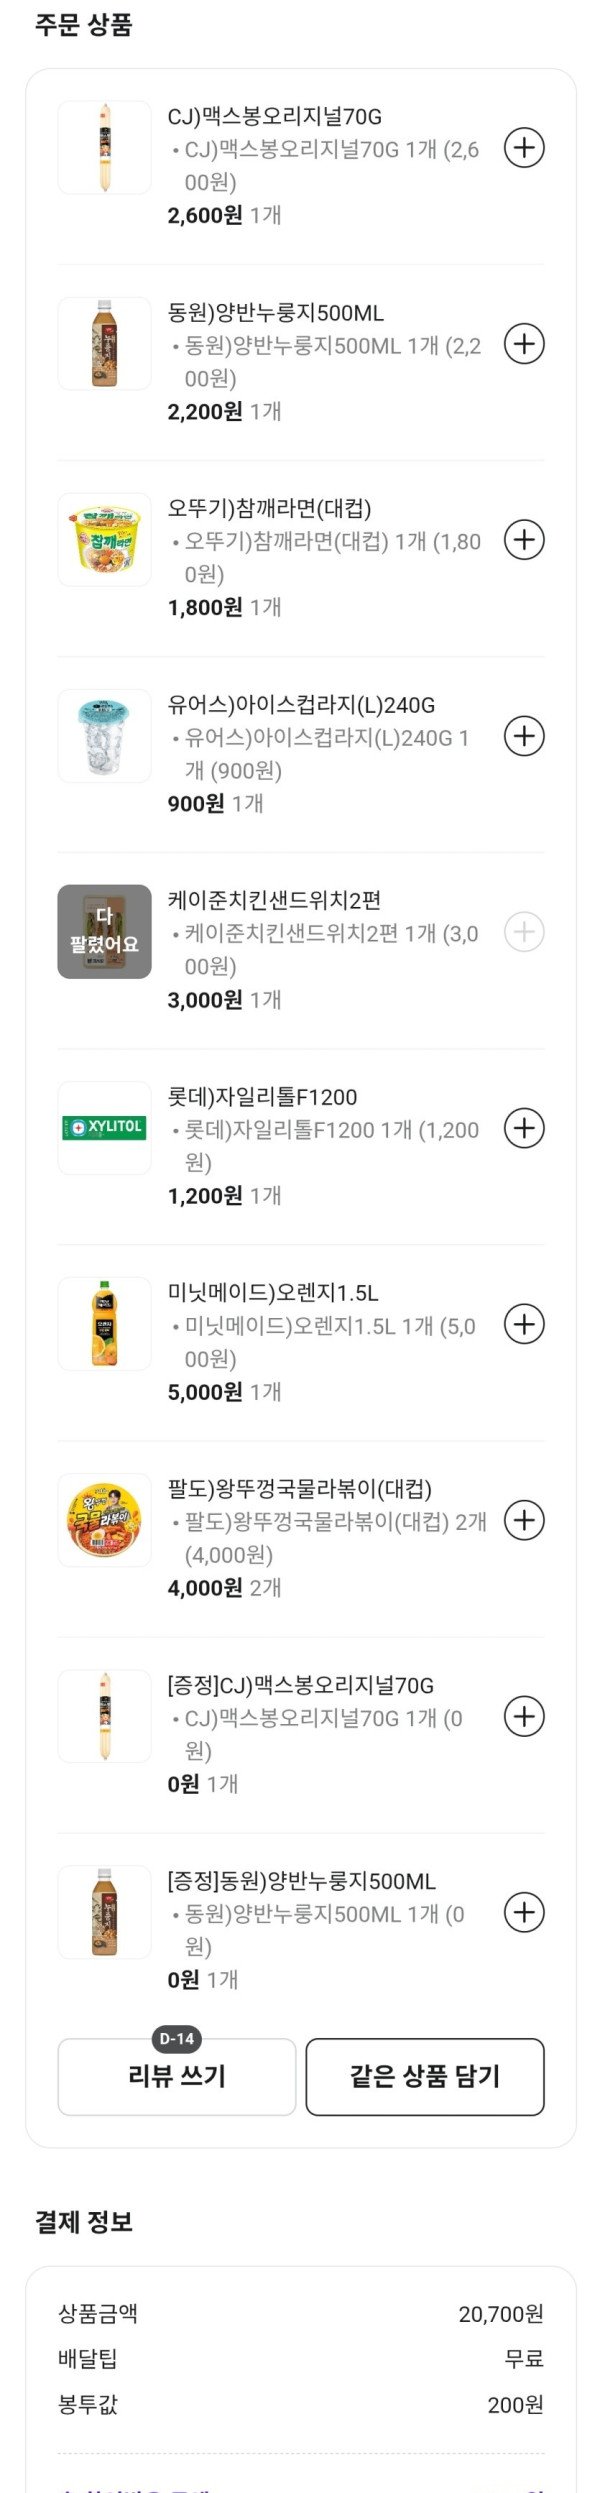Screen dimensions: 600x2493
Task: Open the 팔도)왕뚜껑국물라볶이(대컵) product title
Action: pyautogui.click(x=299, y=1489)
